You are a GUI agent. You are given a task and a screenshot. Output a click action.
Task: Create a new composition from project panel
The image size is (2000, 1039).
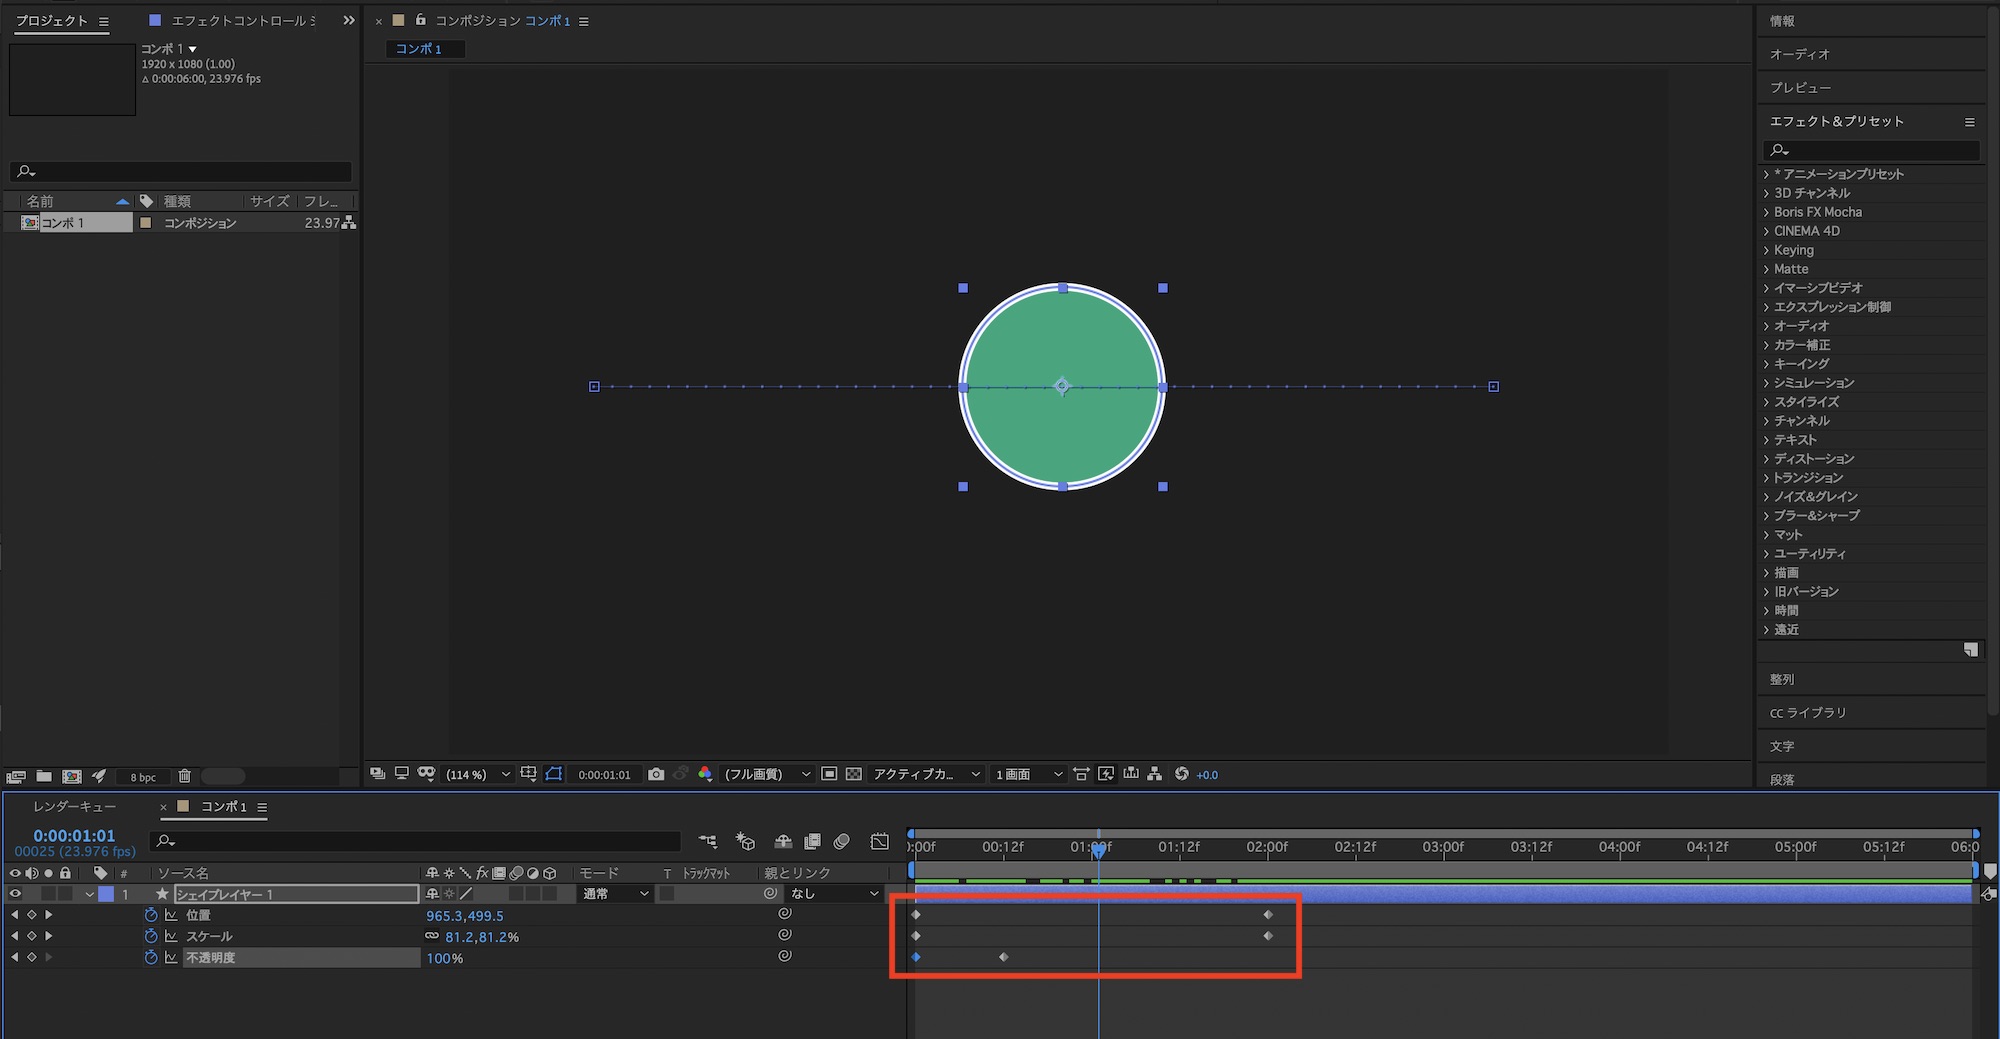point(72,776)
